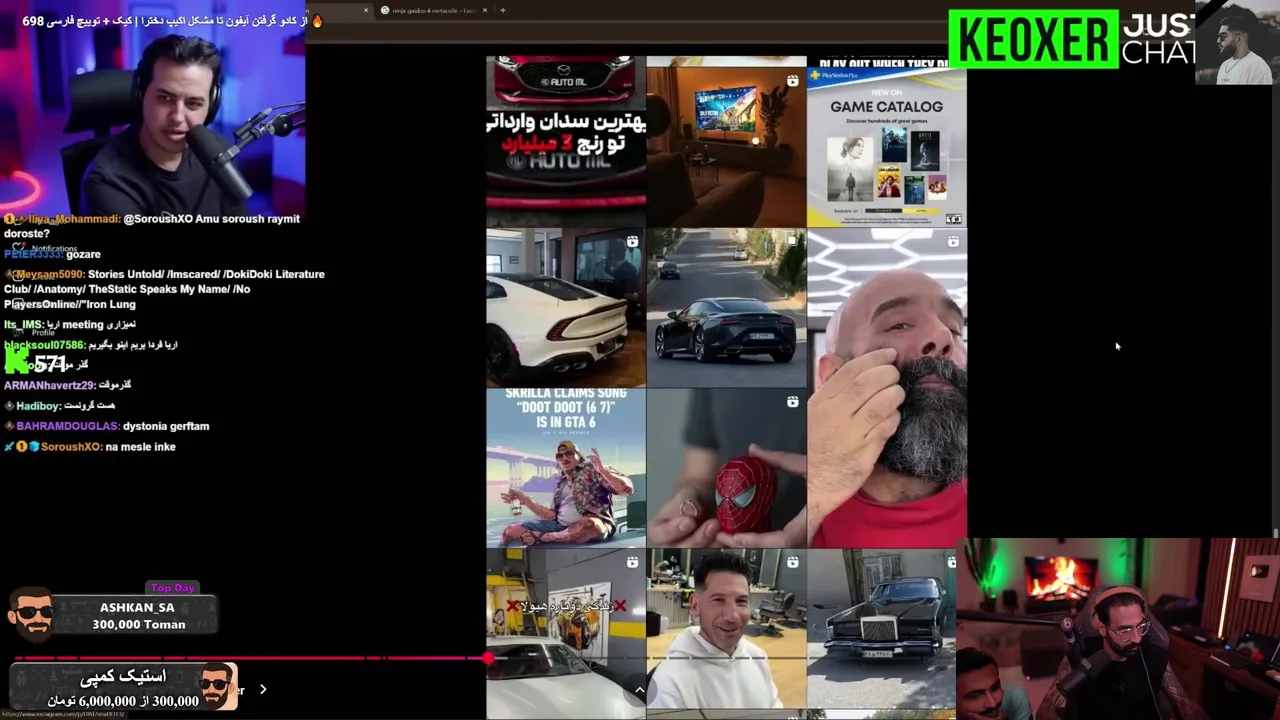1280x720 pixels.
Task: Click the Top Day label
Action: coord(172,588)
